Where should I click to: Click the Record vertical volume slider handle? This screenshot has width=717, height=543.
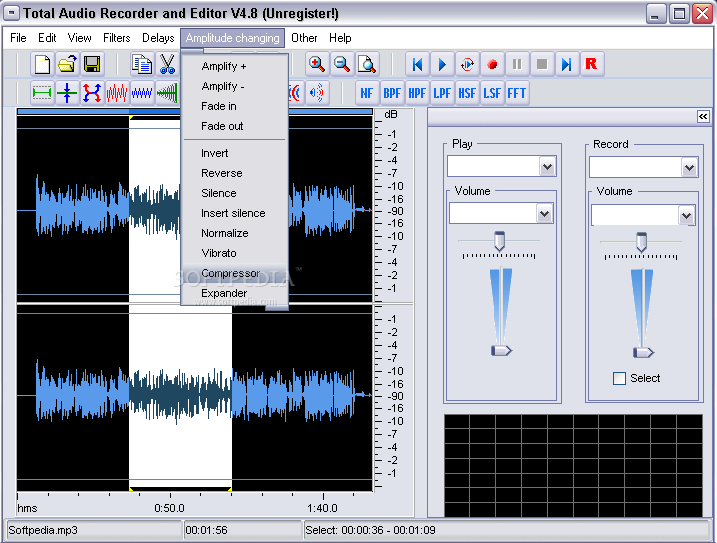coord(643,353)
